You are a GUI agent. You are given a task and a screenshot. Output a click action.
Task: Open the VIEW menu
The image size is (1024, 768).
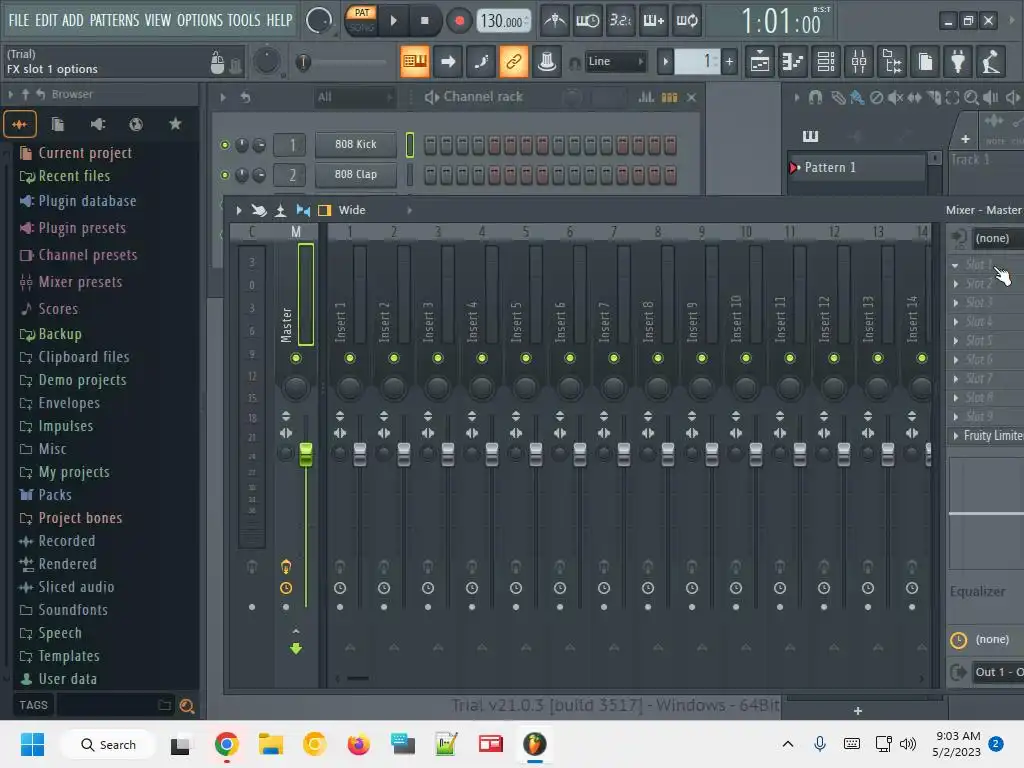pyautogui.click(x=157, y=20)
